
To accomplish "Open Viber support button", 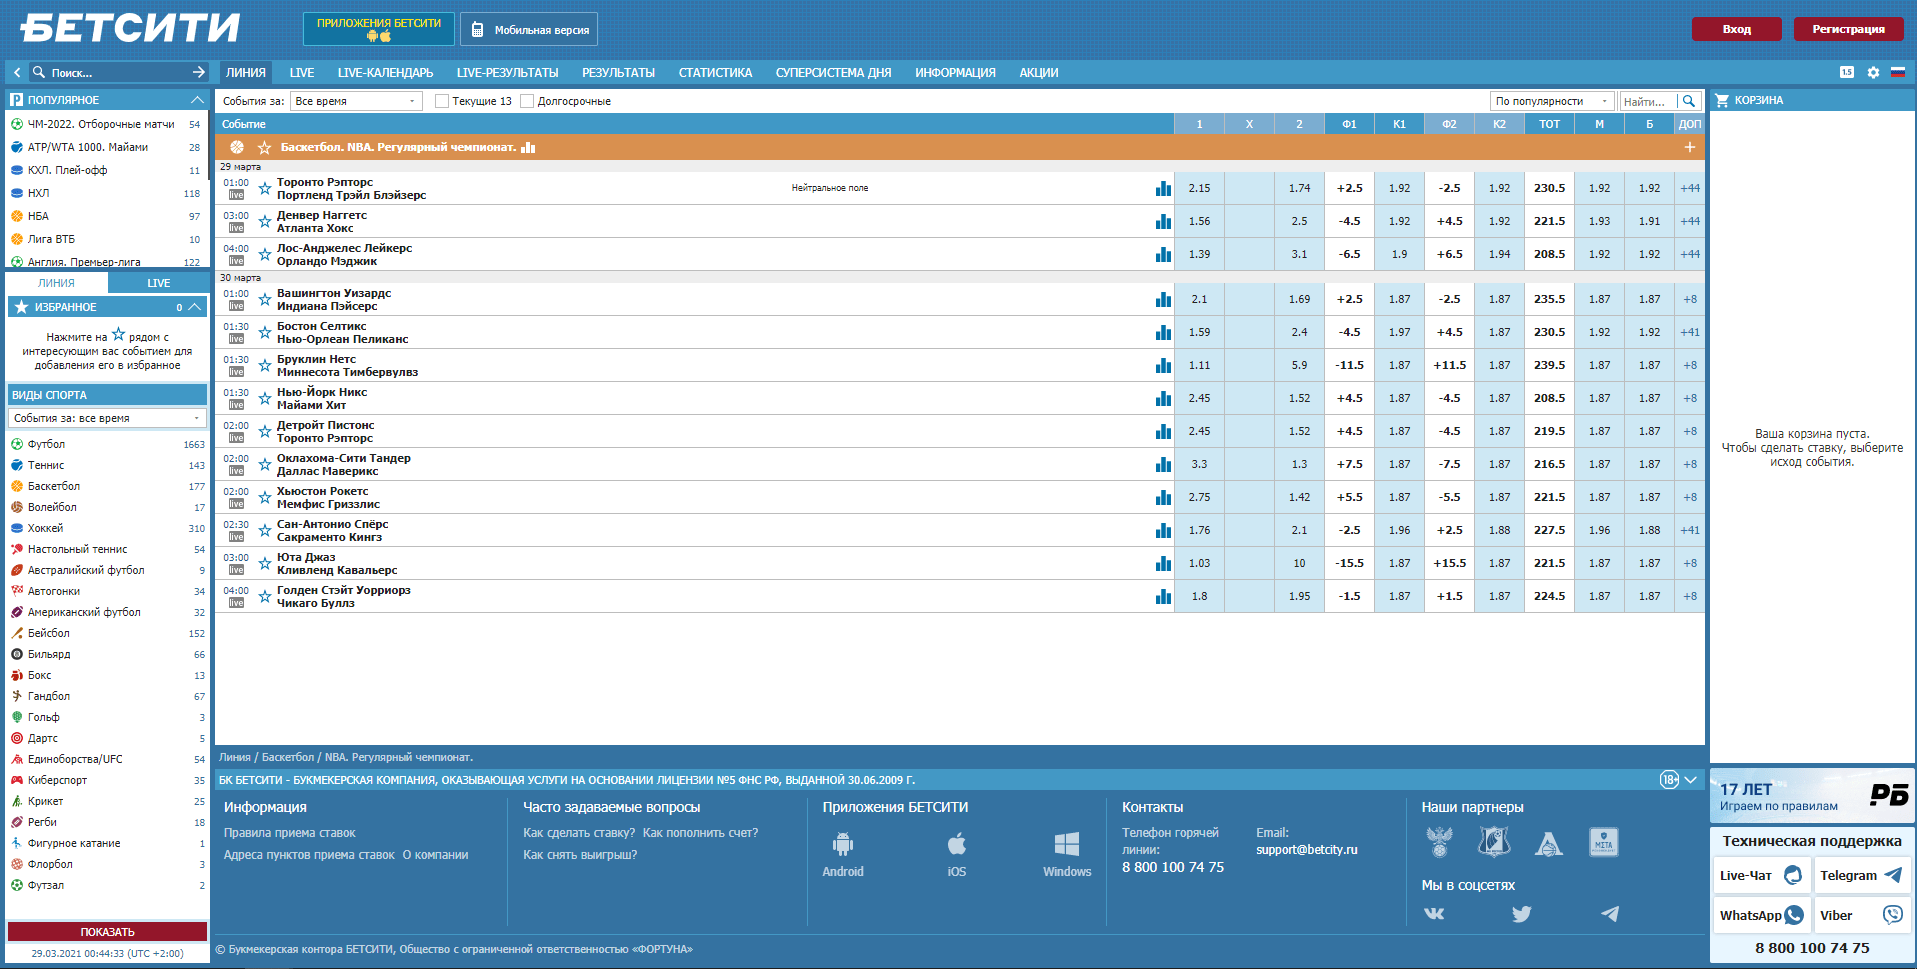I will pyautogui.click(x=1861, y=915).
